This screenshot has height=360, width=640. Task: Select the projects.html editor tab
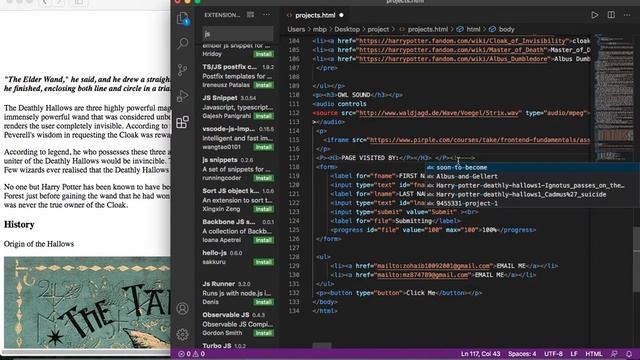(315, 15)
